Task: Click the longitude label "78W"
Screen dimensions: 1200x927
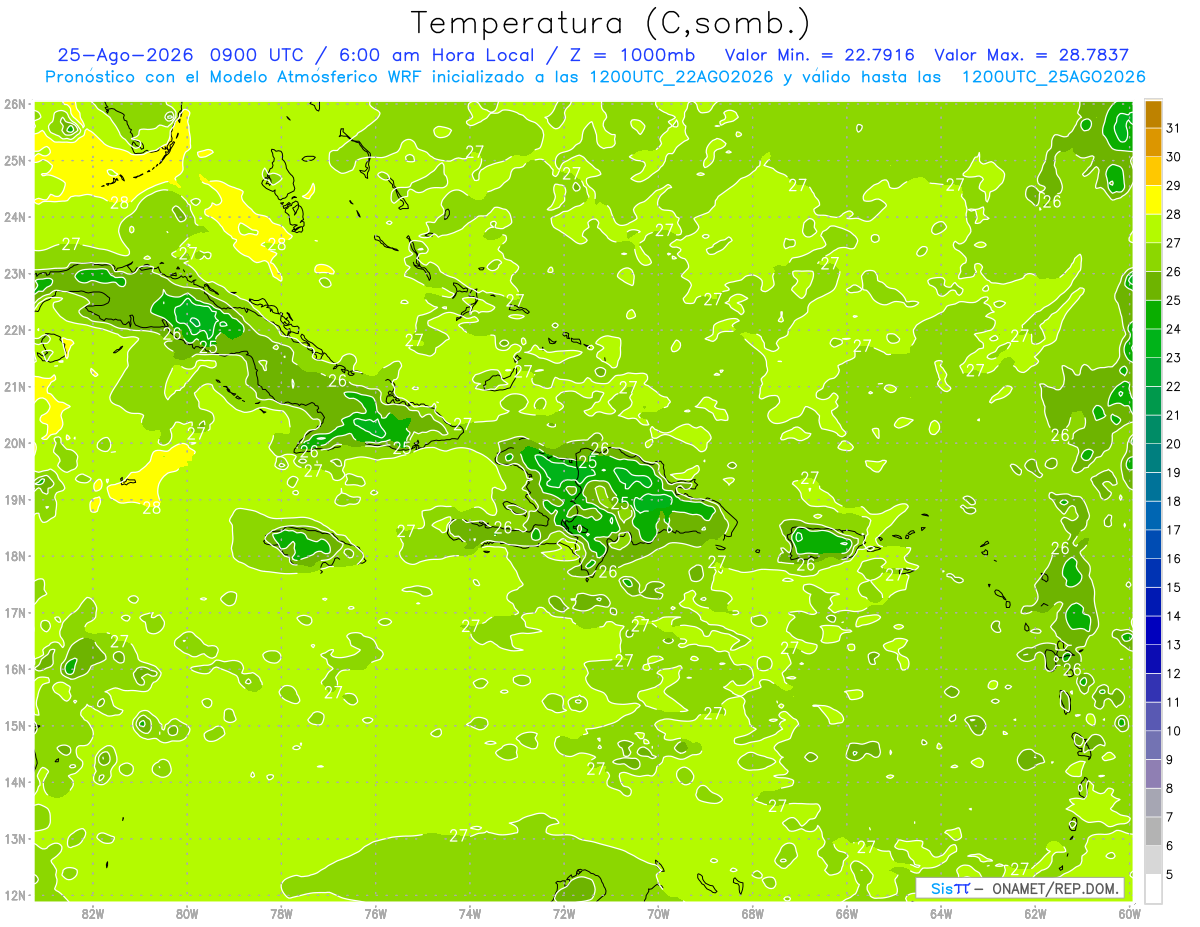Action: point(281,913)
